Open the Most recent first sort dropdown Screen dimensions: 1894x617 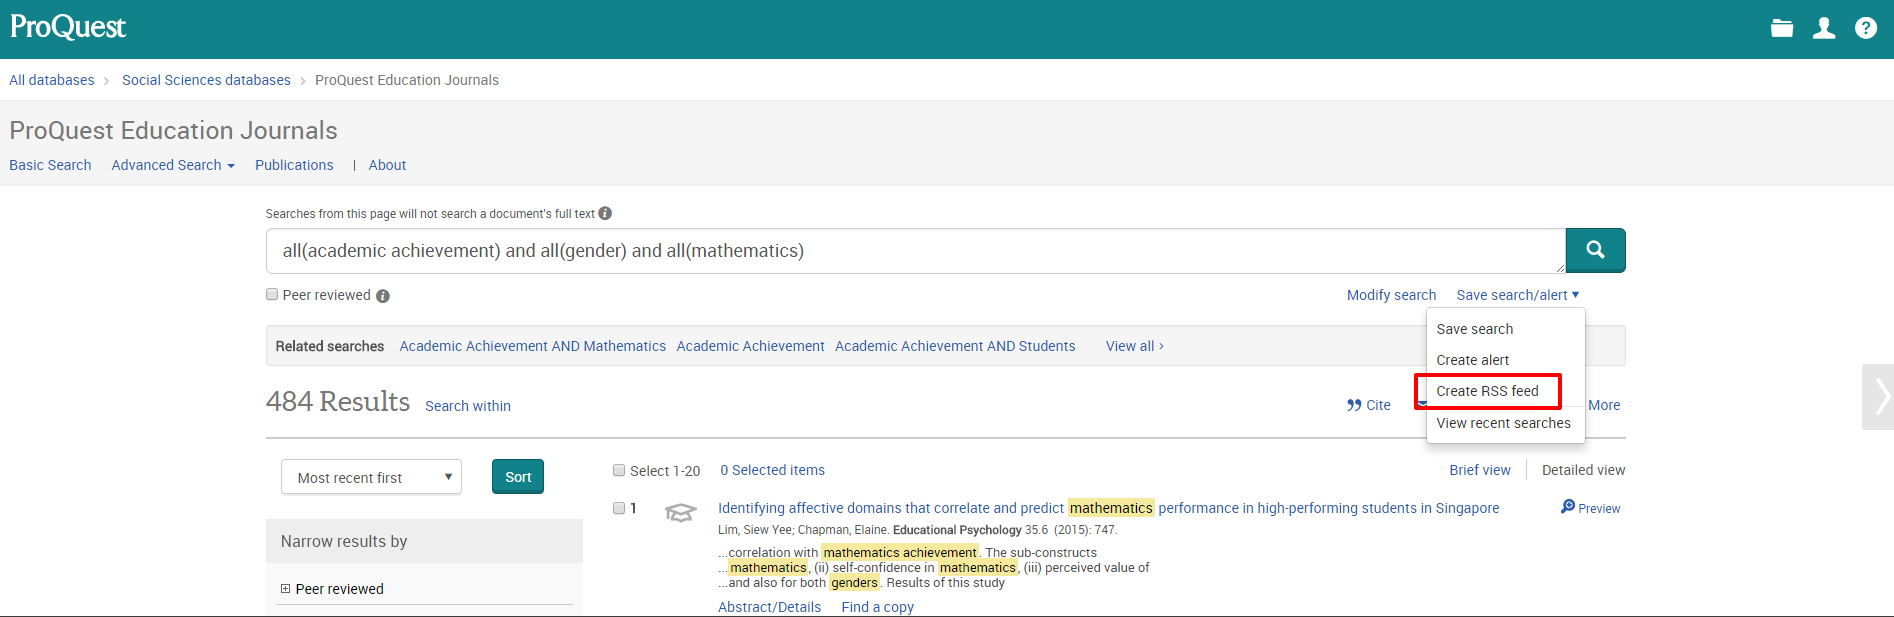(x=371, y=477)
